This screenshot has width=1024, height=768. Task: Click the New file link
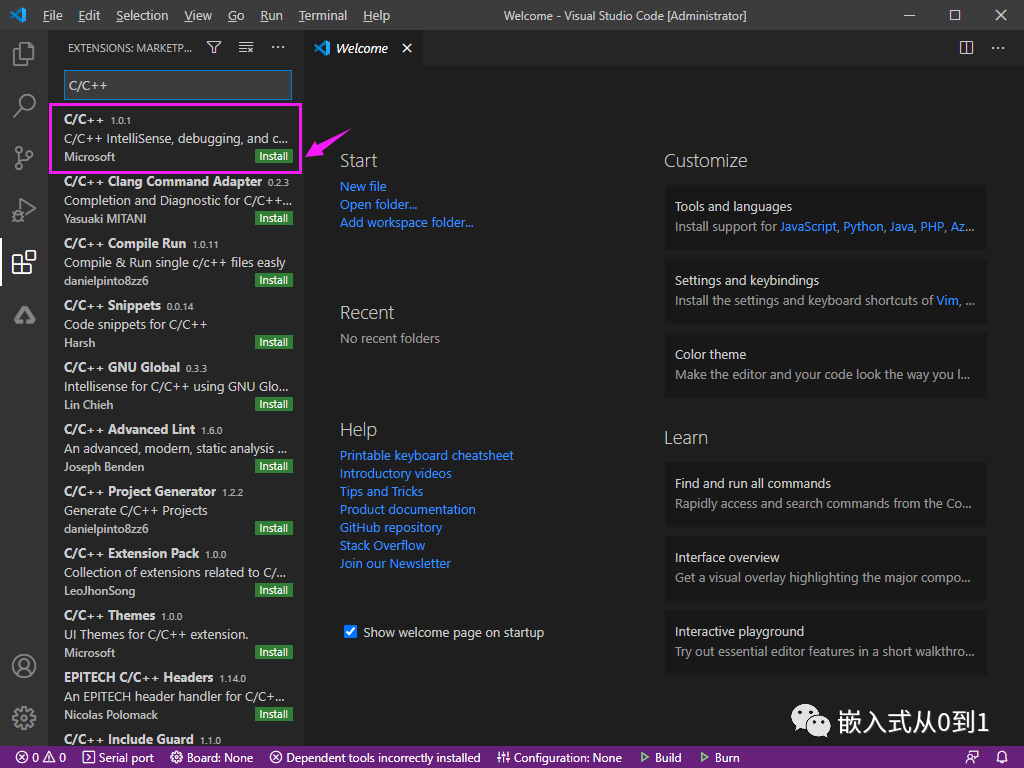tap(363, 186)
